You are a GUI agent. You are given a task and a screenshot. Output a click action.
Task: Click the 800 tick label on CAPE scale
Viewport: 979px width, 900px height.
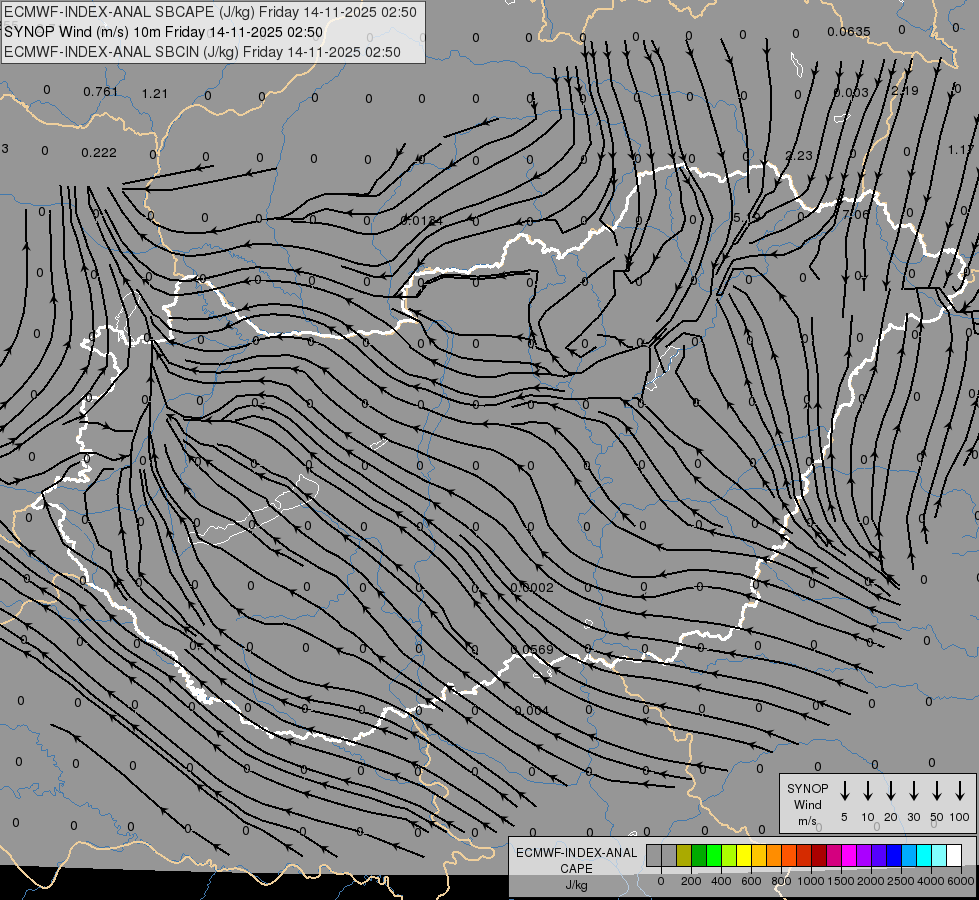click(x=781, y=881)
